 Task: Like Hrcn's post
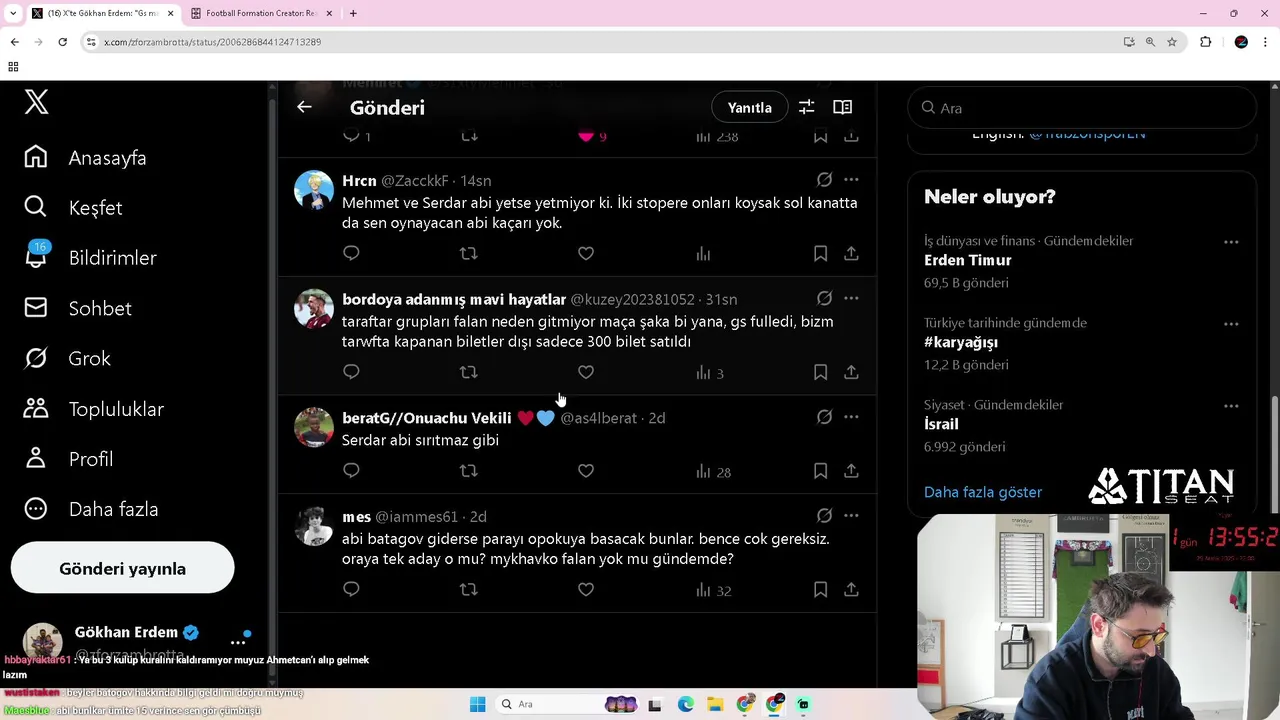click(586, 254)
